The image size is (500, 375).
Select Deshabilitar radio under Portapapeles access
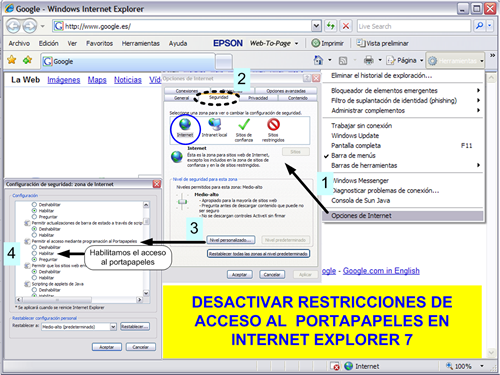click(x=34, y=247)
